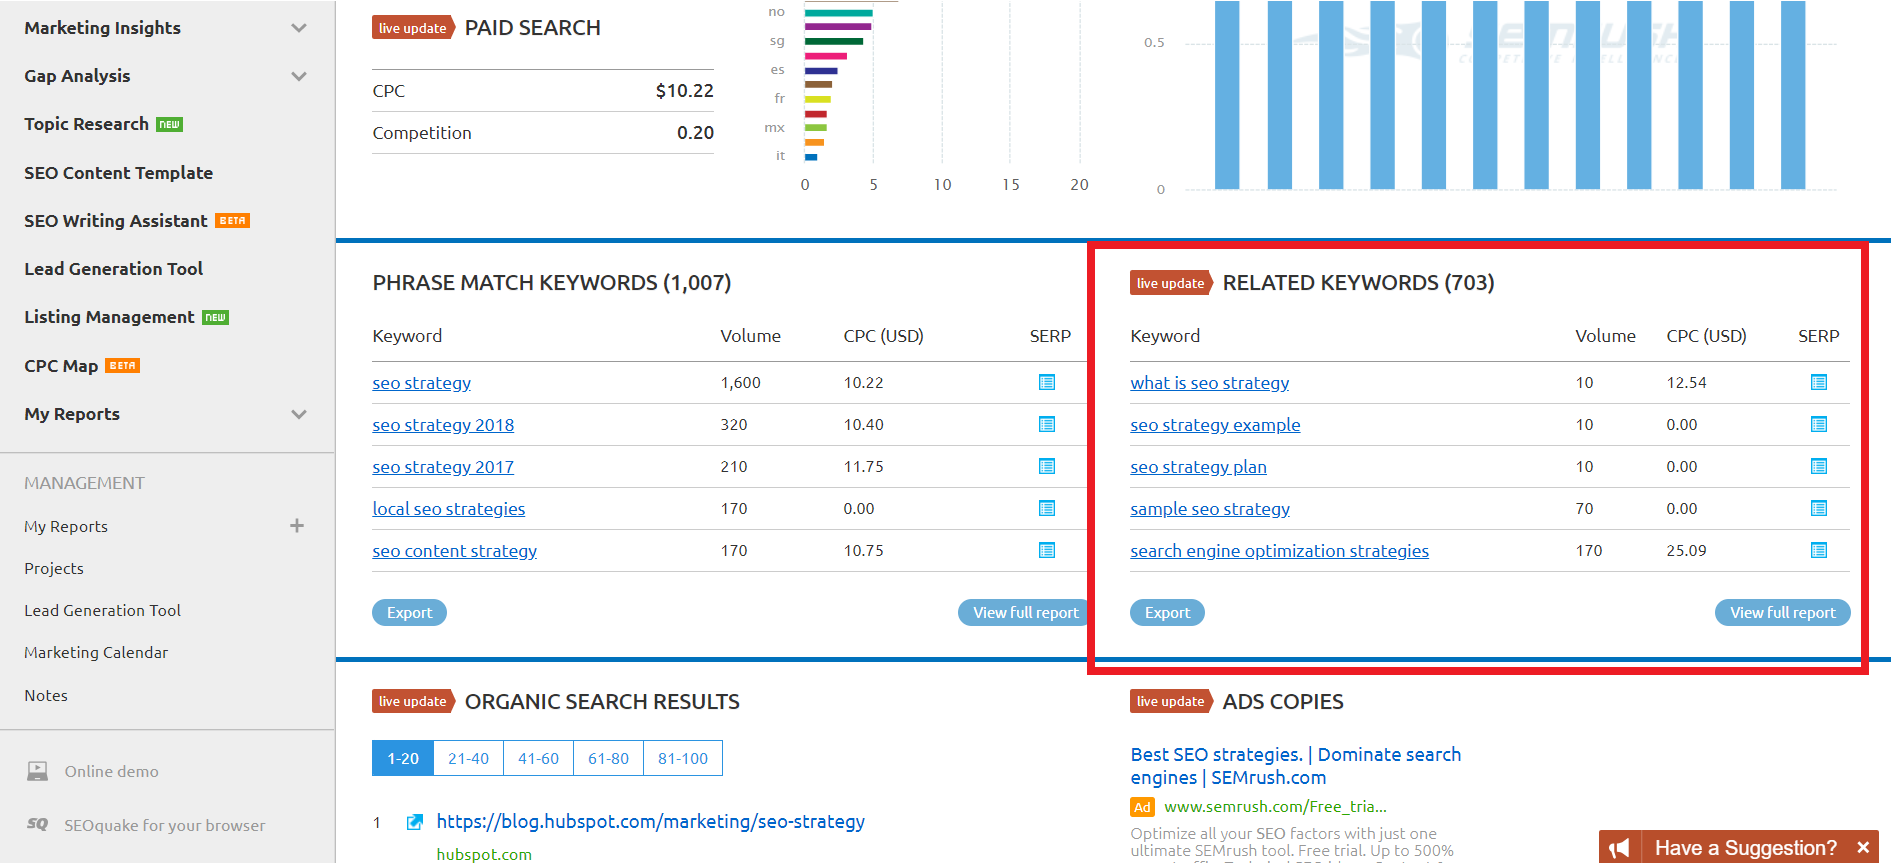This screenshot has height=863, width=1891.
Task: Expand the Marketing Insights menu
Action: (x=298, y=28)
